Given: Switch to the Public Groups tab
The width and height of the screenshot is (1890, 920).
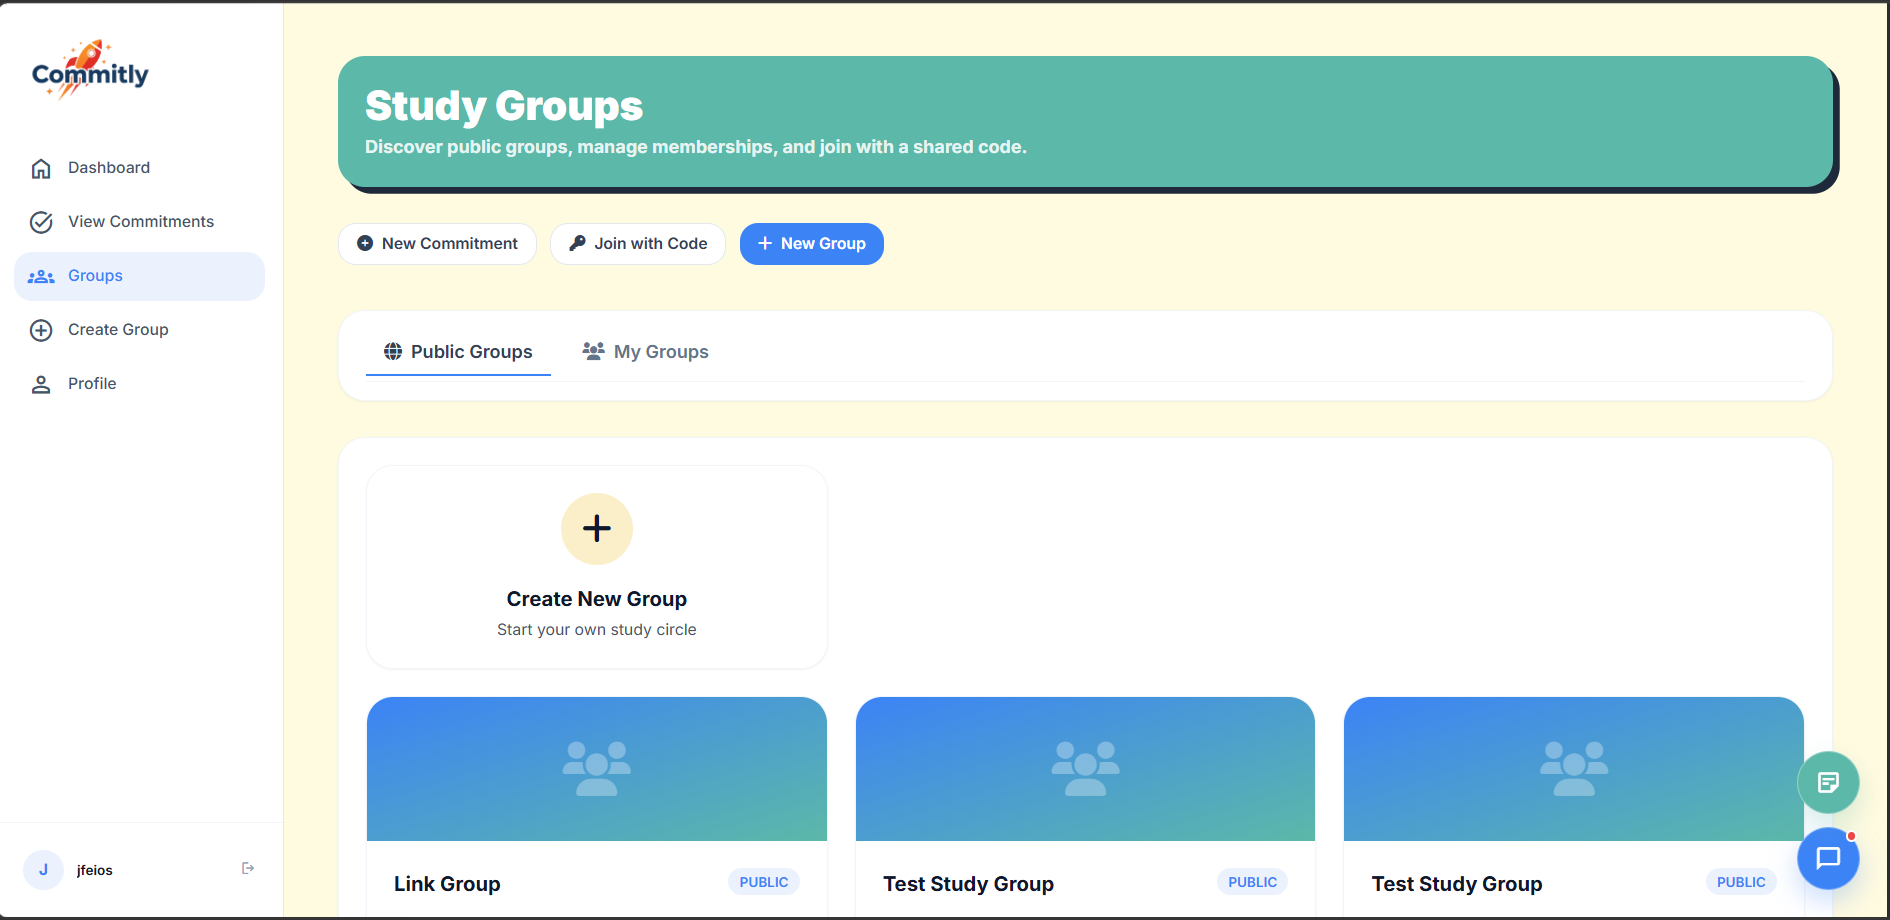Looking at the screenshot, I should [458, 352].
